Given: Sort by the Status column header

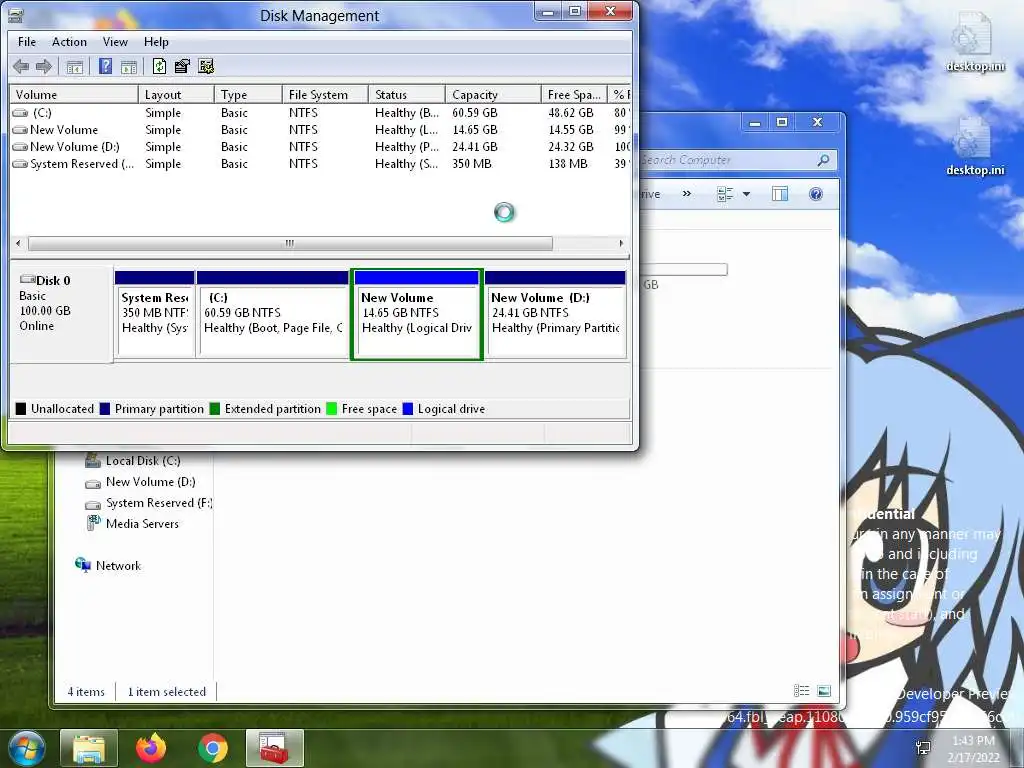Looking at the screenshot, I should click(x=407, y=95).
